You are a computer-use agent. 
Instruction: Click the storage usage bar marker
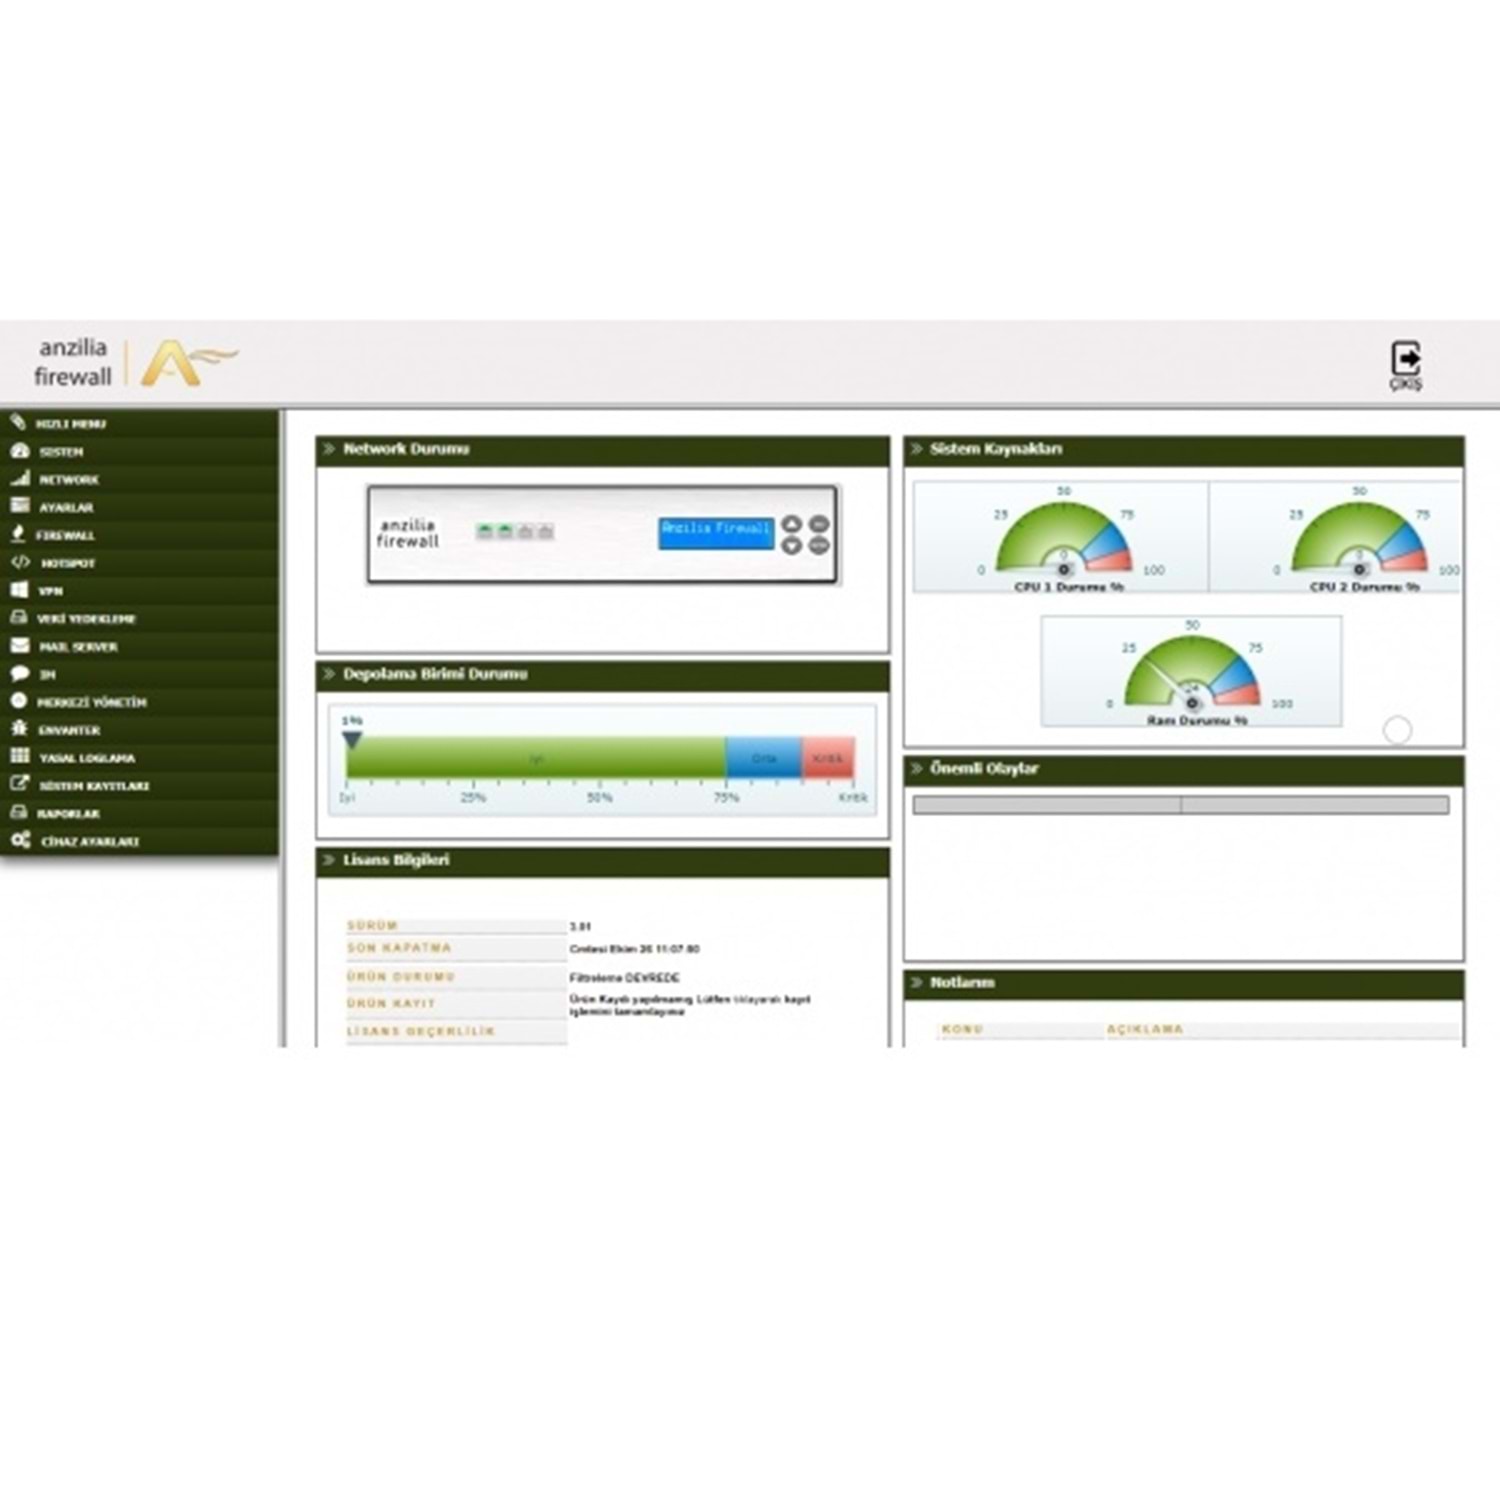coord(352,740)
